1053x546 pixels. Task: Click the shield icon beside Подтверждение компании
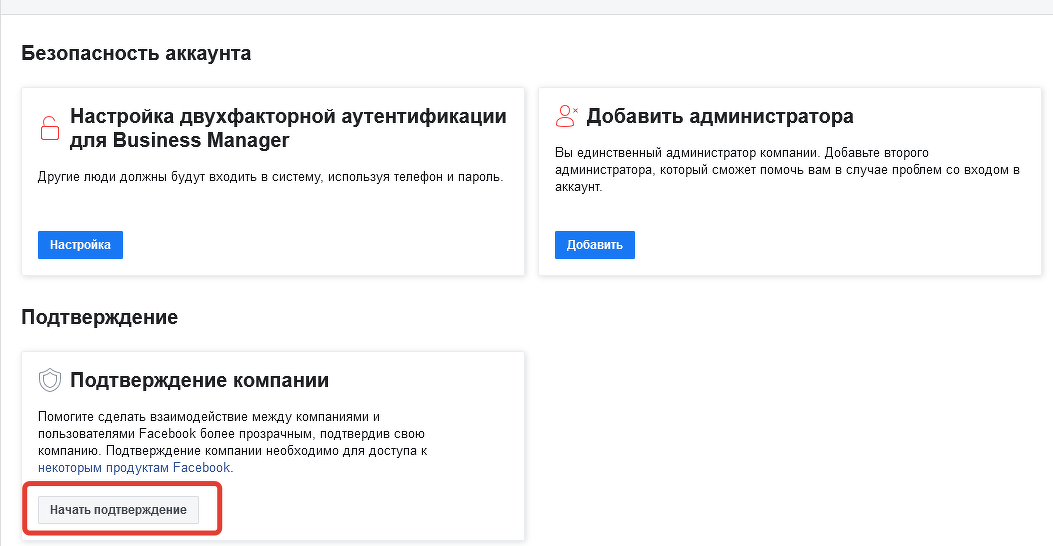click(x=49, y=380)
